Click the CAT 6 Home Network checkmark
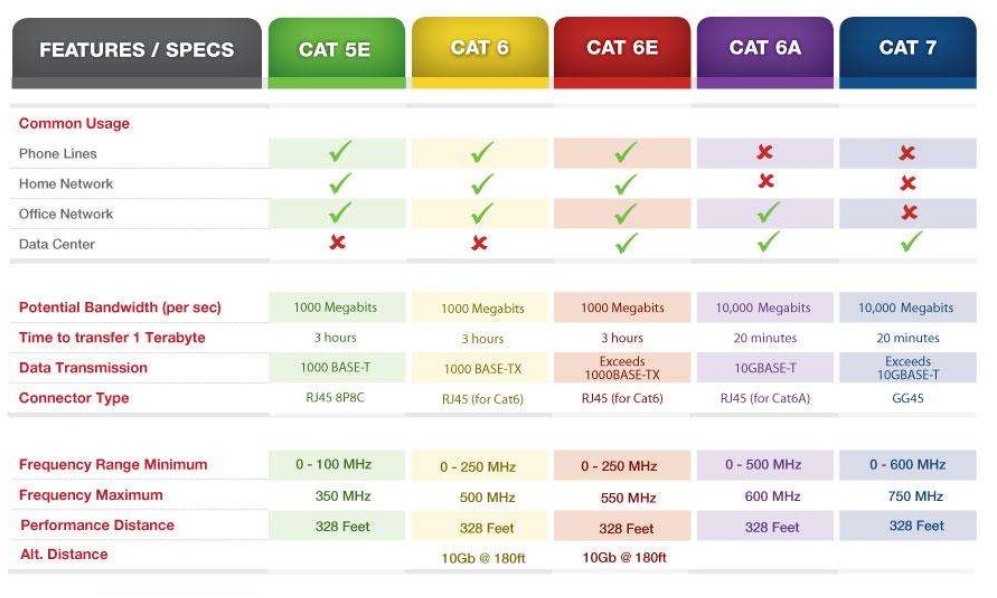 [482, 184]
